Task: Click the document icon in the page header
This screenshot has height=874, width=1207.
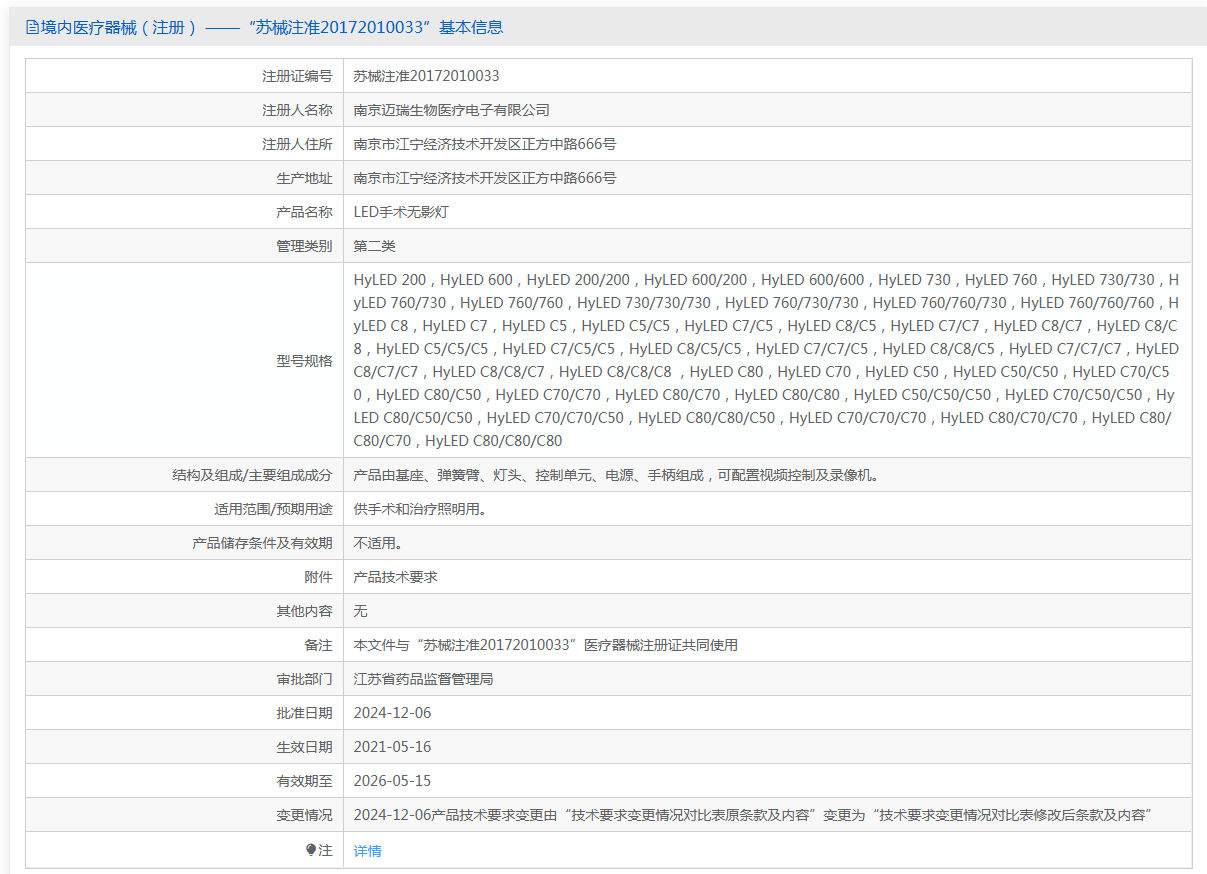Action: pyautogui.click(x=32, y=28)
